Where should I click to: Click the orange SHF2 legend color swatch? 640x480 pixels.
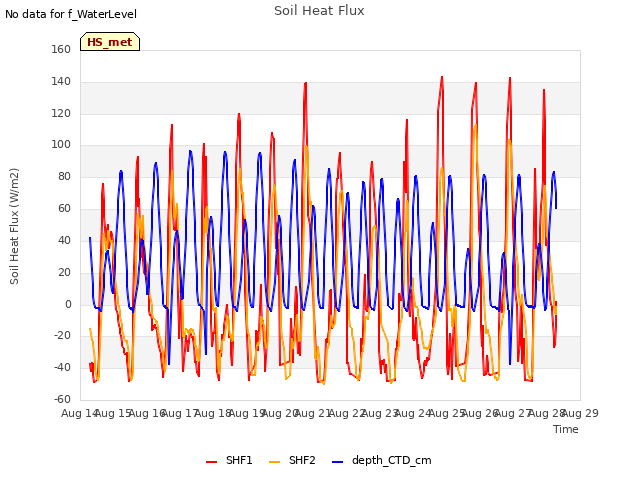275,462
